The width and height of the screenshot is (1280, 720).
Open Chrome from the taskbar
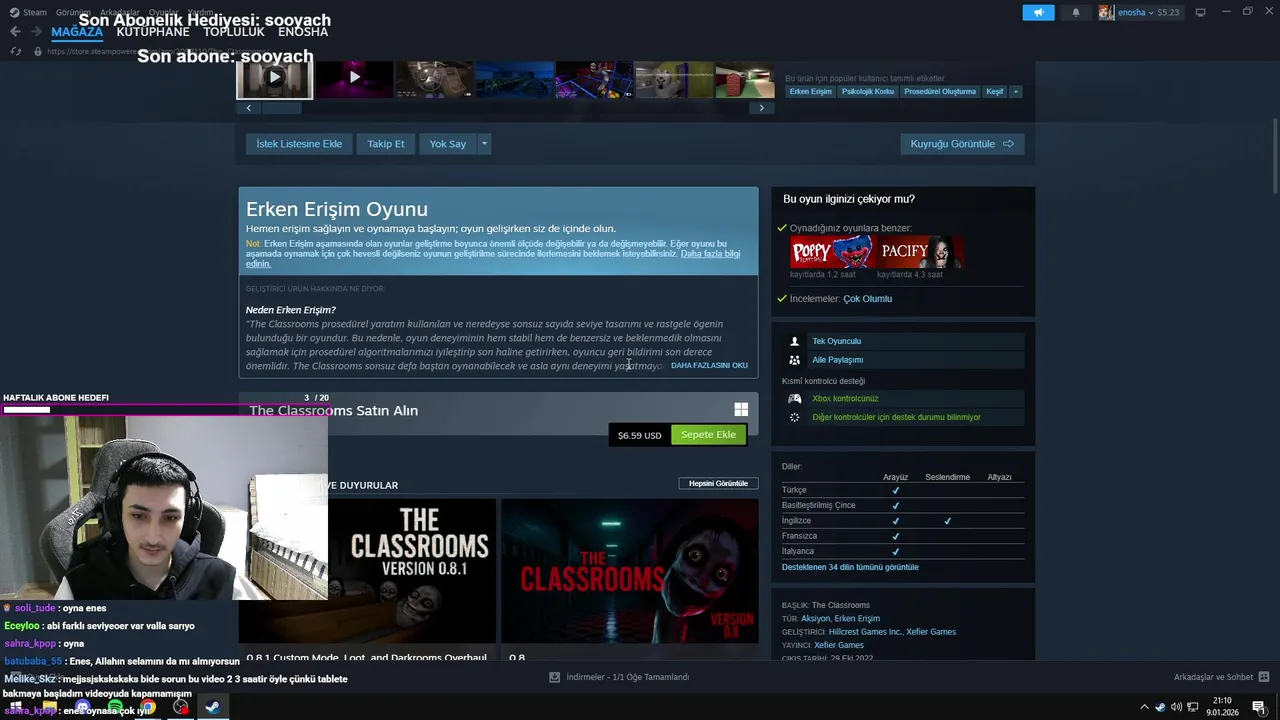[x=148, y=707]
